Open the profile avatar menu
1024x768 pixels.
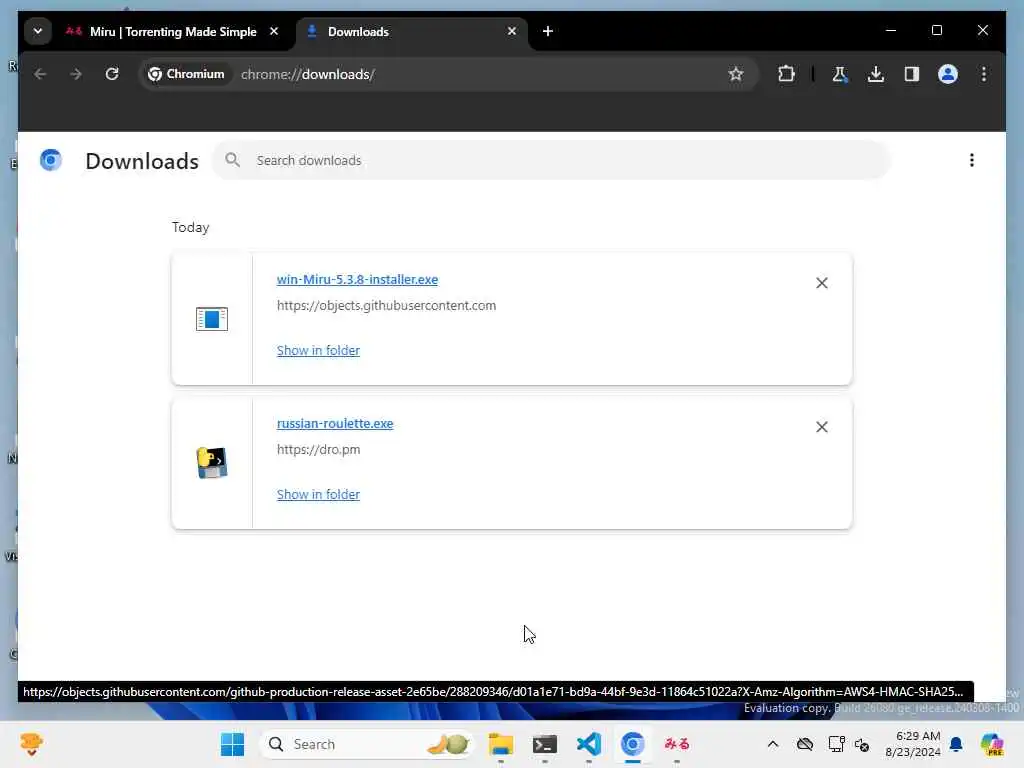pyautogui.click(x=948, y=74)
